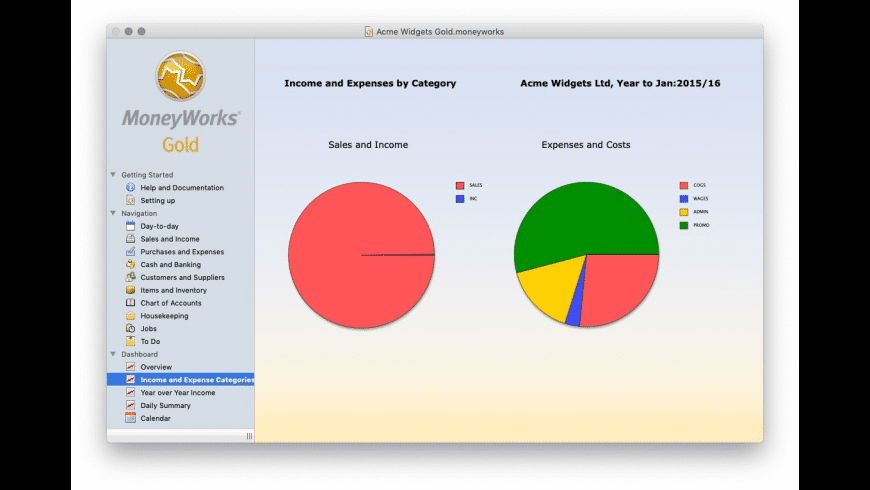Select Income and Expense Categories dashboard
The width and height of the screenshot is (870, 490).
(x=197, y=380)
